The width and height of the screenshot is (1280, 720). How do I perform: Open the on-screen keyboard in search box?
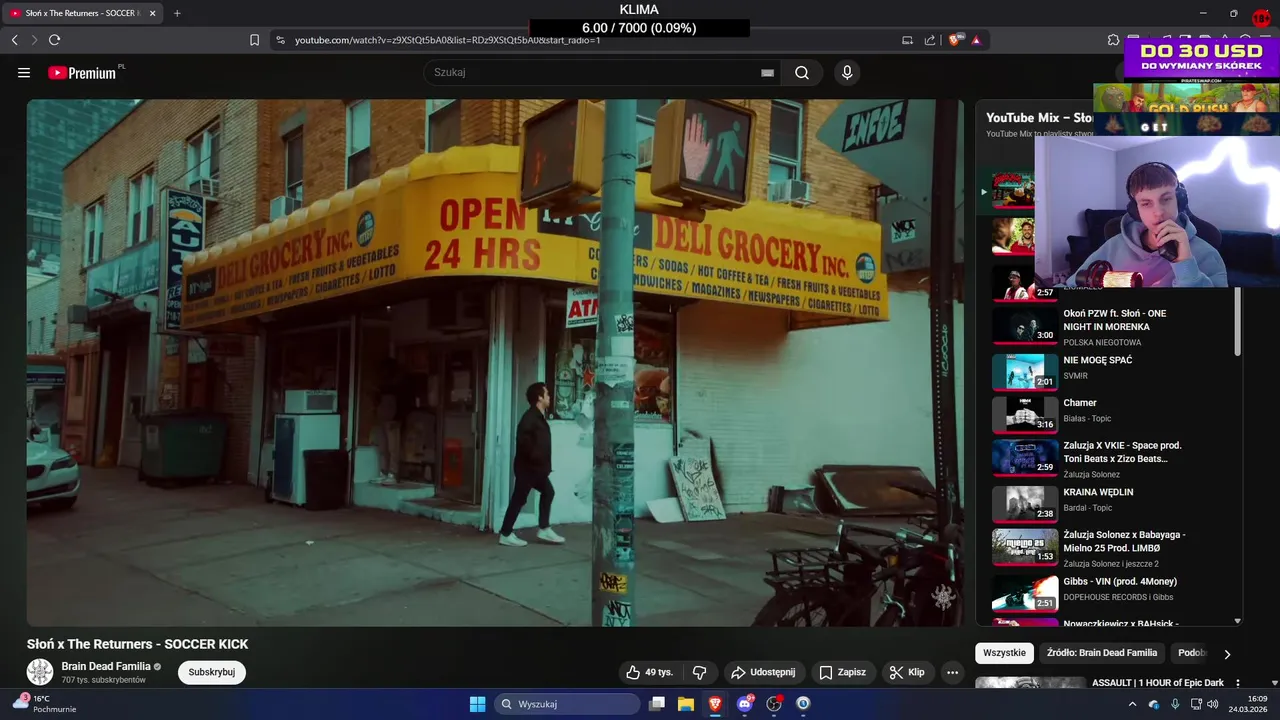(x=767, y=73)
